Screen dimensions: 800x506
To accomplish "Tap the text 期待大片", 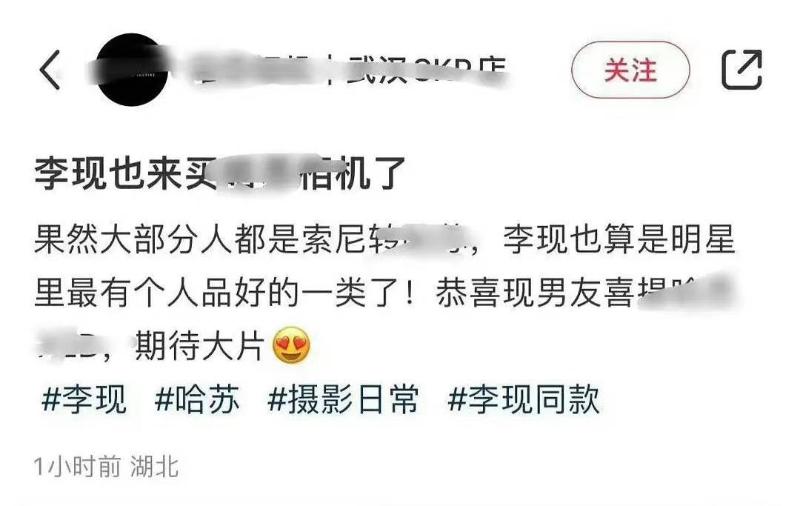I will (199, 346).
